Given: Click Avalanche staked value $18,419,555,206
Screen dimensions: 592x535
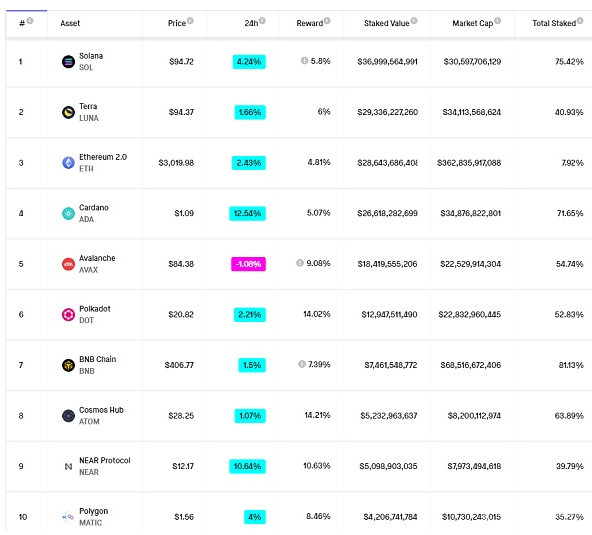Looking at the screenshot, I should pos(387,264).
